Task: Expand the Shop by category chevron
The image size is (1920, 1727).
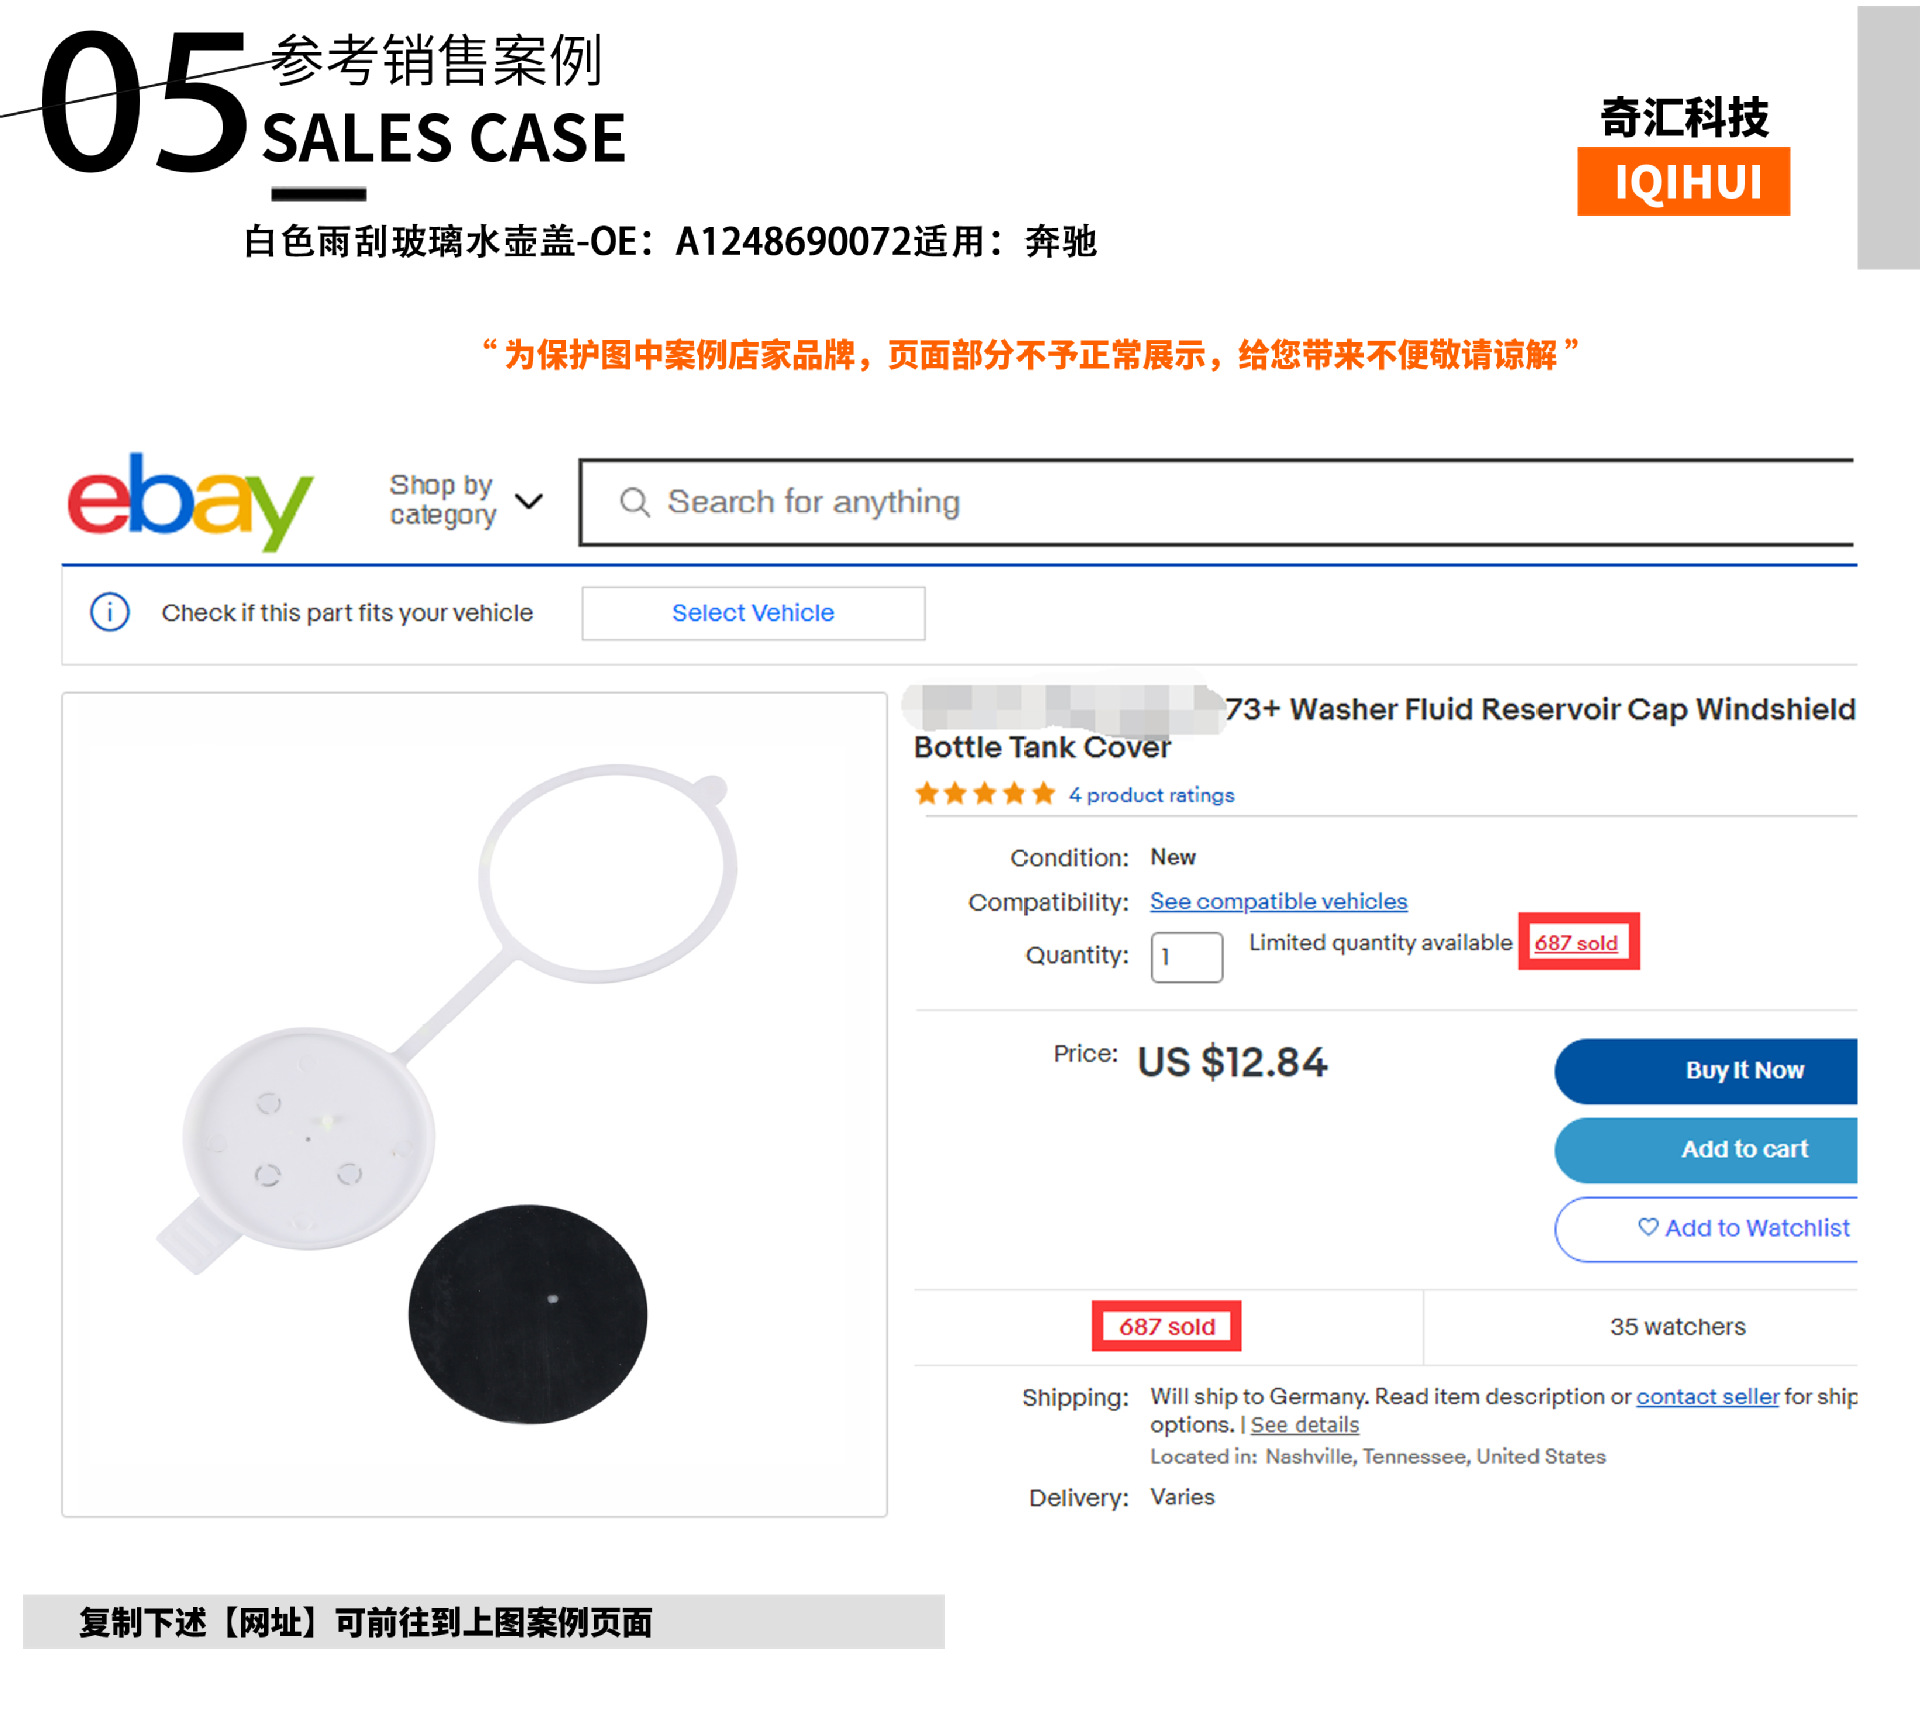Action: pos(529,501)
